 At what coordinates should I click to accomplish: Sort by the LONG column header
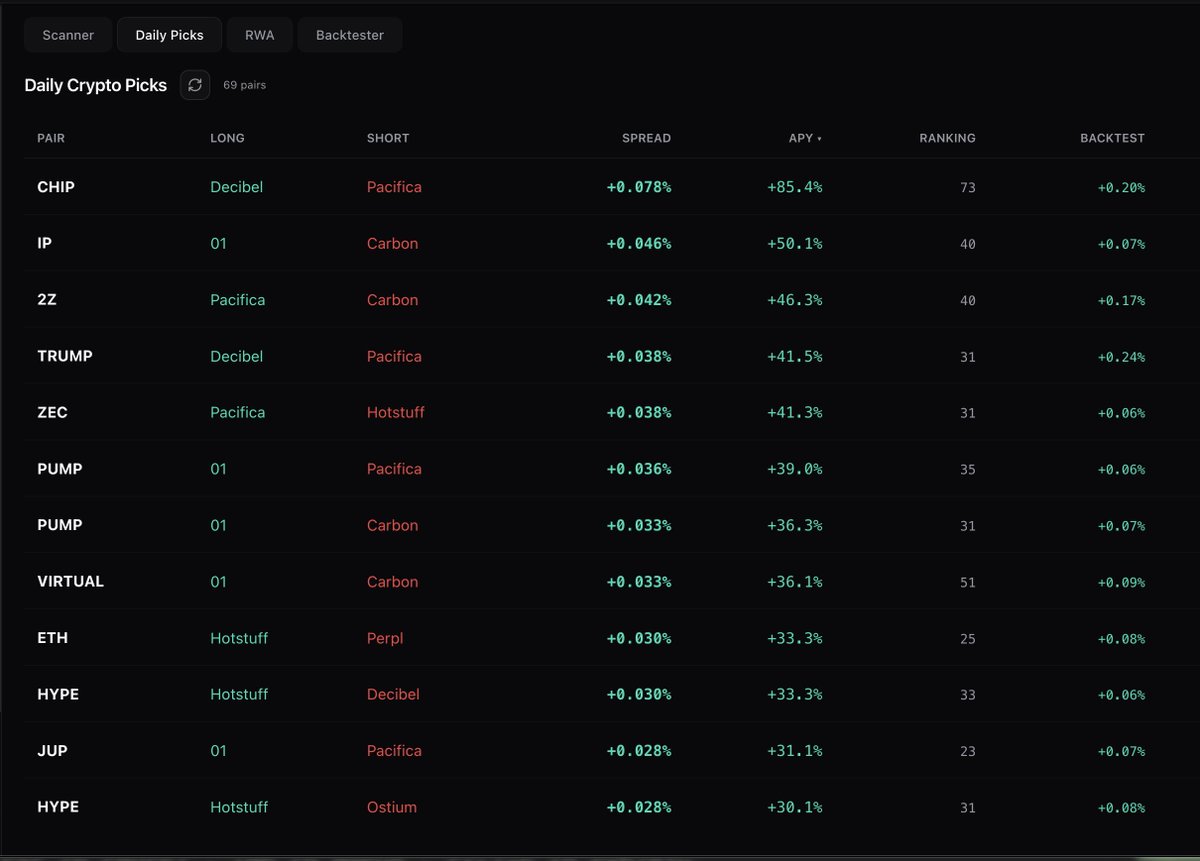tap(227, 138)
